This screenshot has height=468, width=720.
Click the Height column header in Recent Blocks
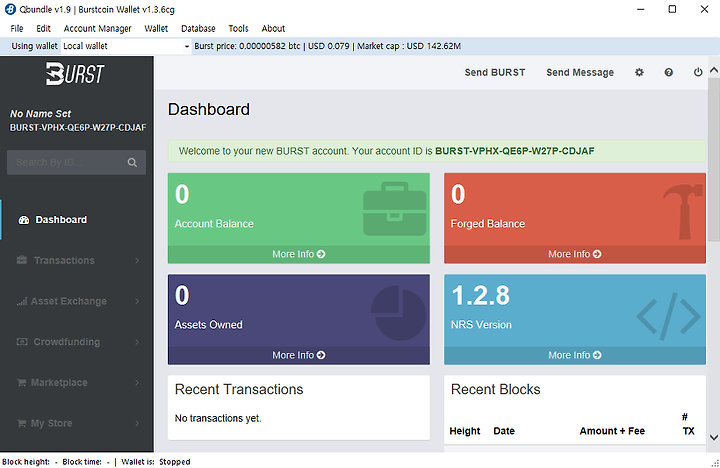tap(465, 431)
